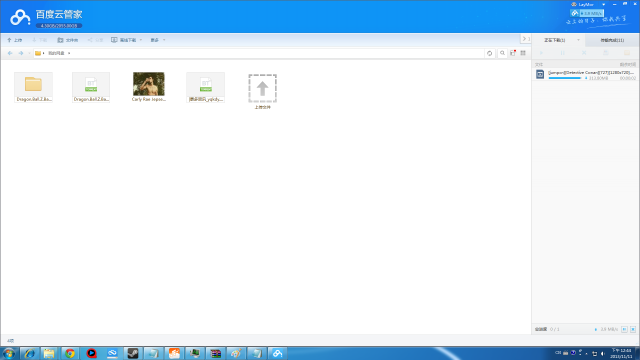Click the remaining time column header
640x360 pixels.
pyautogui.click(x=627, y=64)
